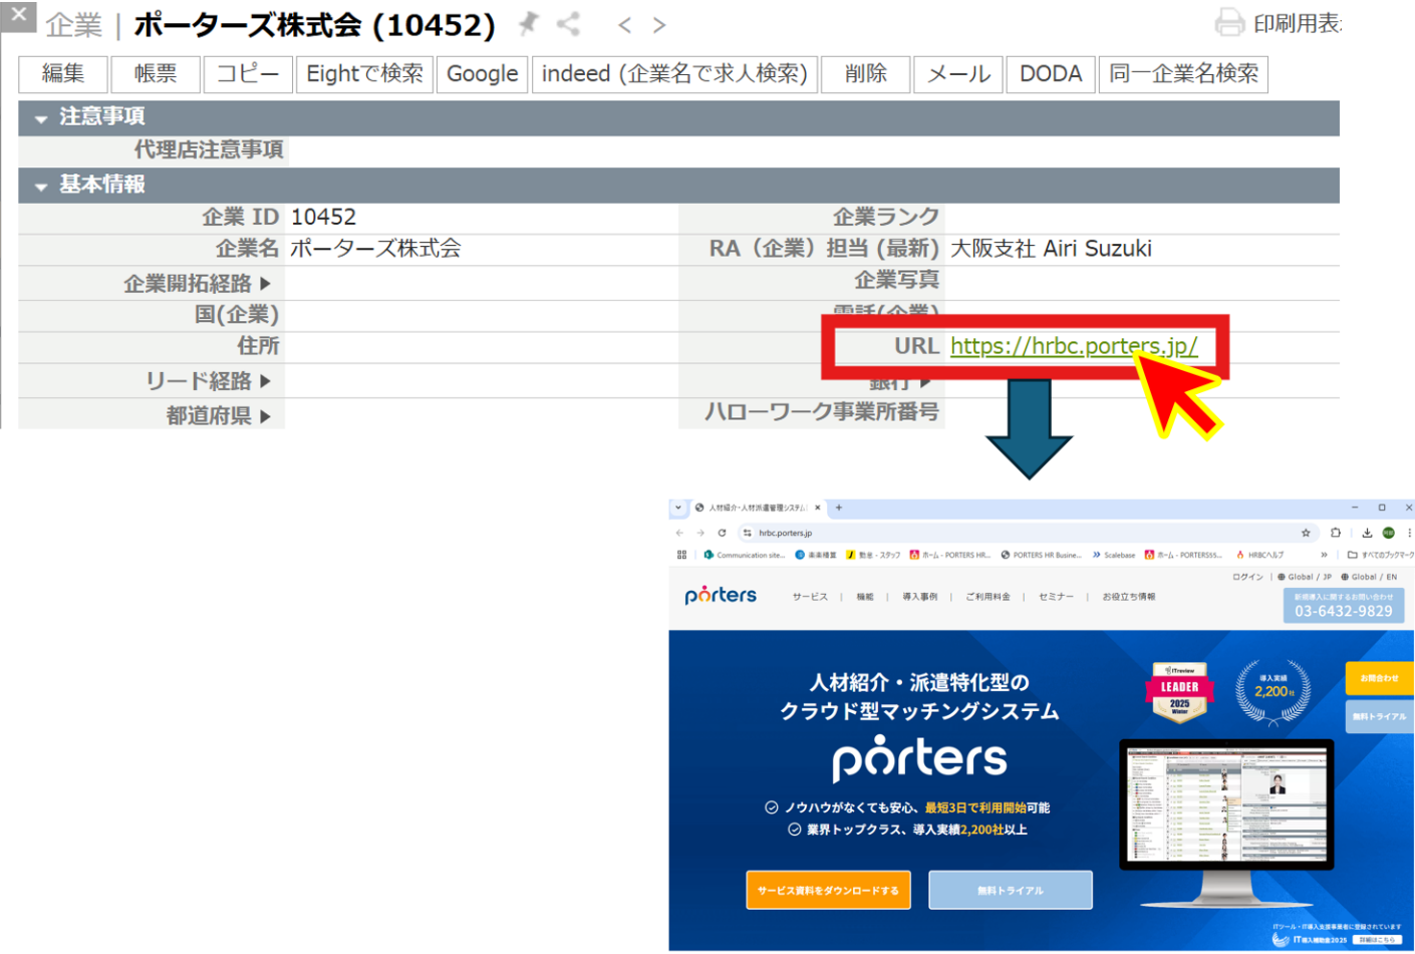The height and width of the screenshot is (954, 1415).
Task: Open the site information icon in the address bar
Action: (x=747, y=533)
